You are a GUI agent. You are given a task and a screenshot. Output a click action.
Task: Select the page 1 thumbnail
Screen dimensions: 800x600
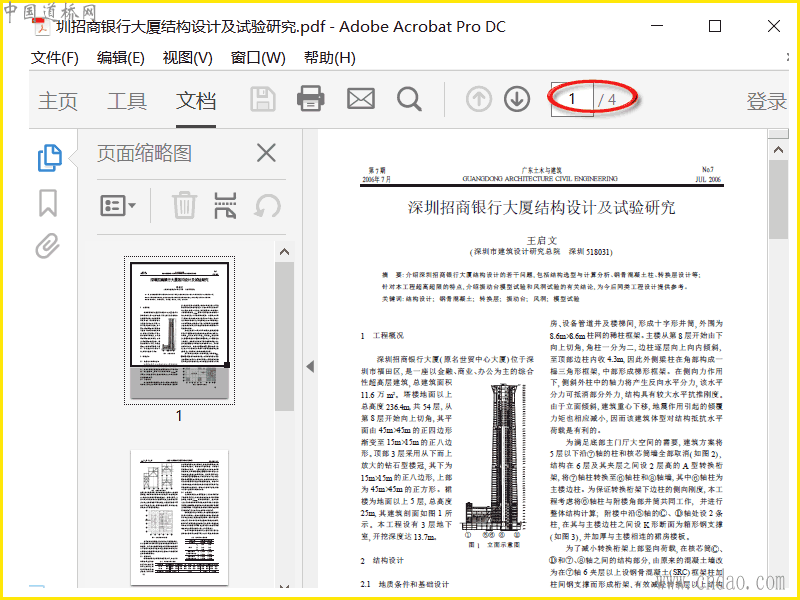[x=179, y=330]
